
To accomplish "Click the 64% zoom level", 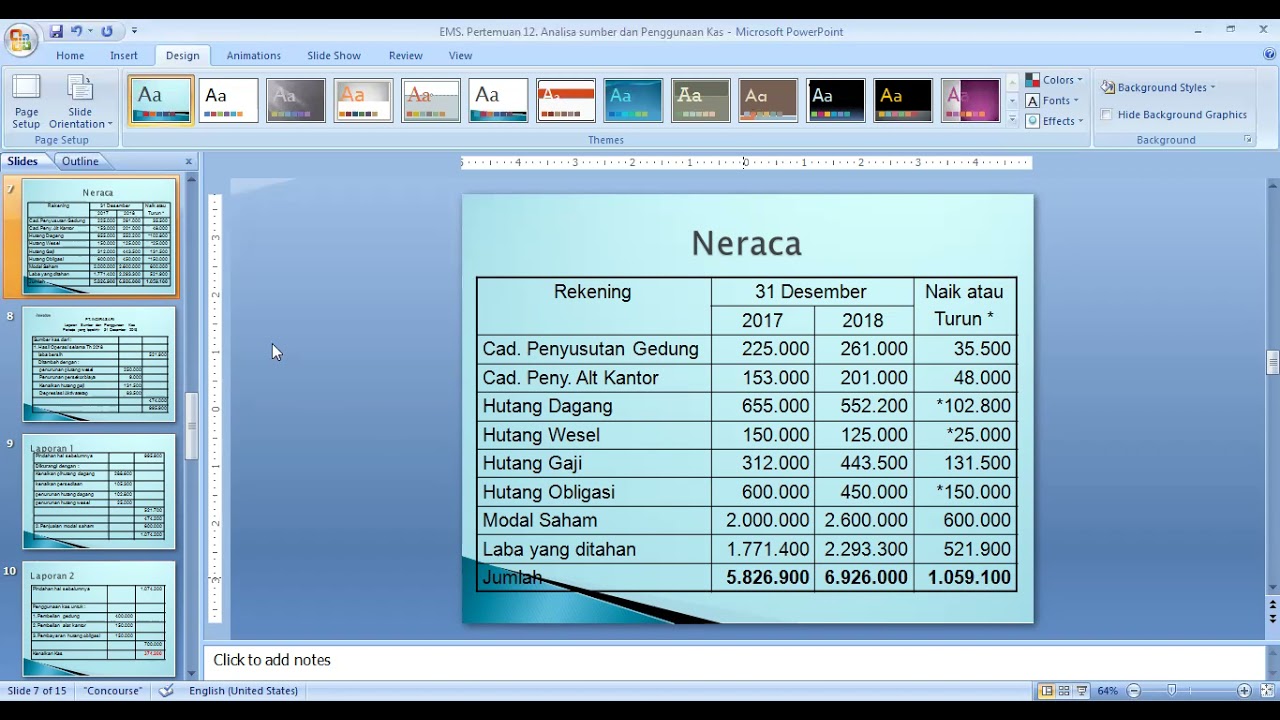I will [1108, 691].
